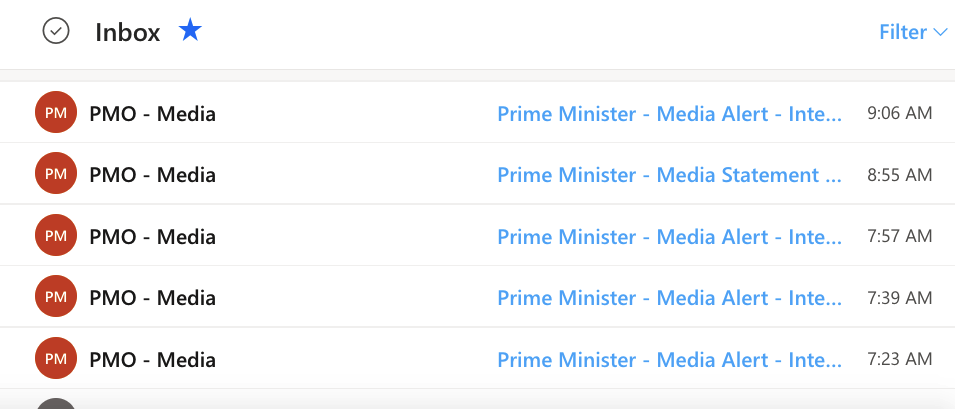Click PM avatar of 7:23 AM email
The height and width of the screenshot is (409, 955).
[x=56, y=358]
